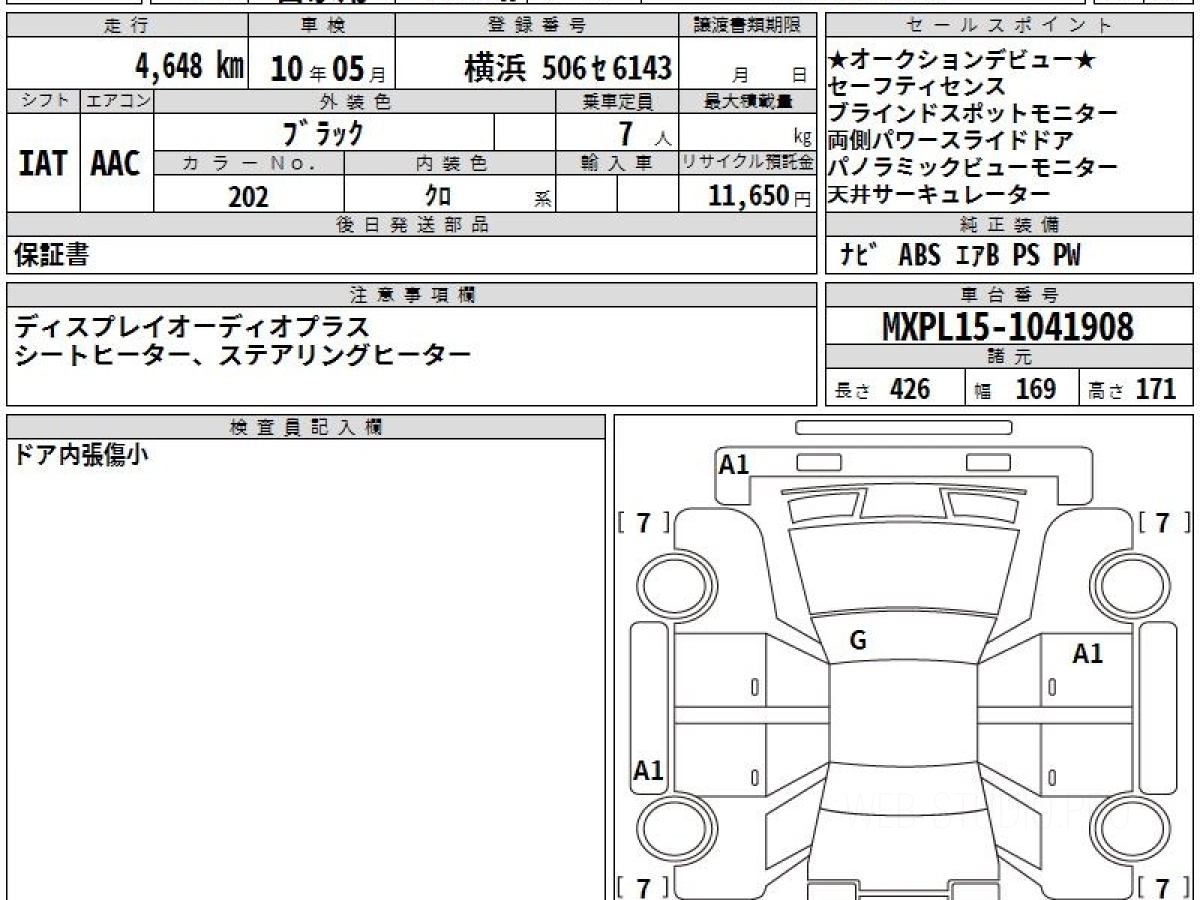Click the 最大積載量 header
The width and height of the screenshot is (1200, 900).
pyautogui.click(x=749, y=101)
